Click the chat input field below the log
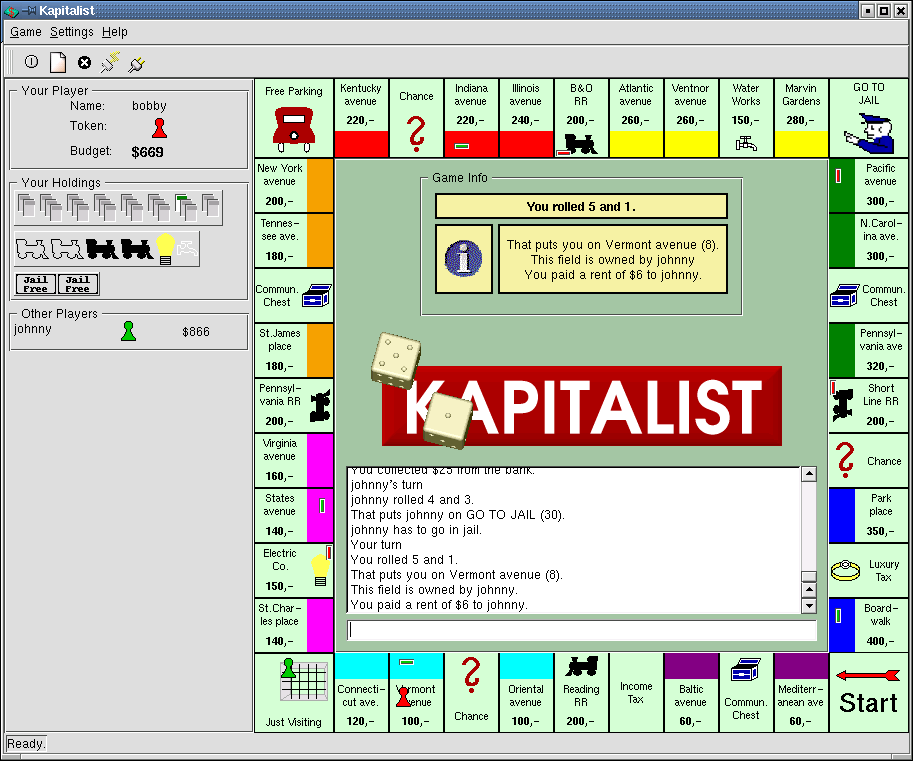913x761 pixels. [581, 630]
